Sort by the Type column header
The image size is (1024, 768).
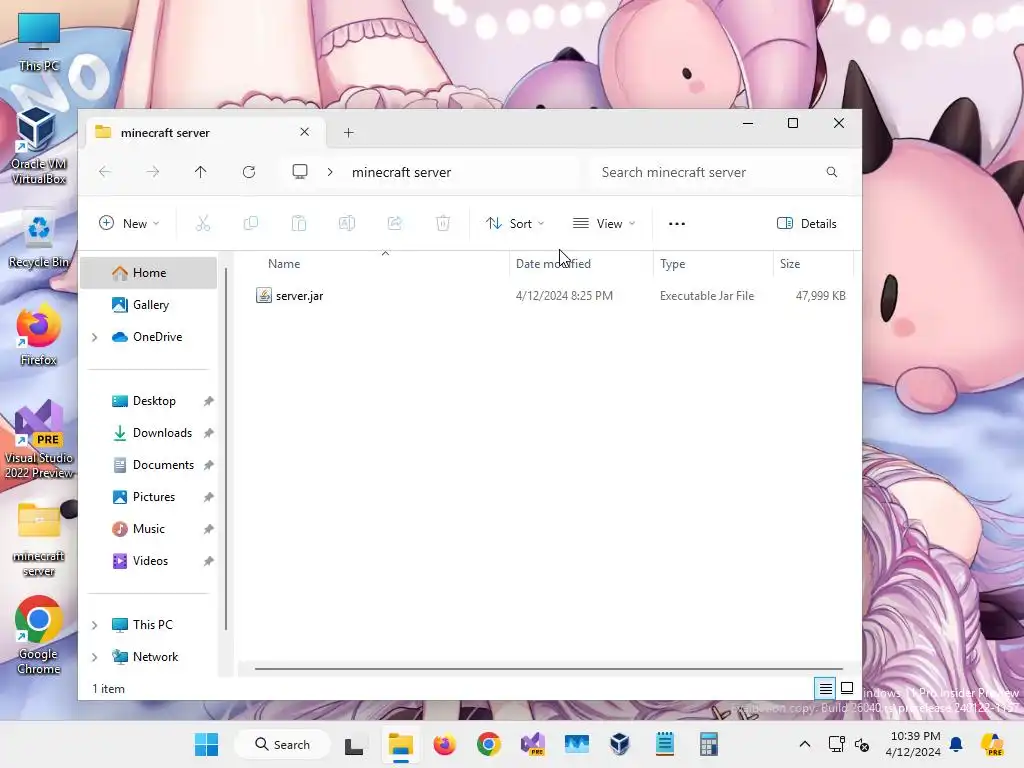click(673, 264)
